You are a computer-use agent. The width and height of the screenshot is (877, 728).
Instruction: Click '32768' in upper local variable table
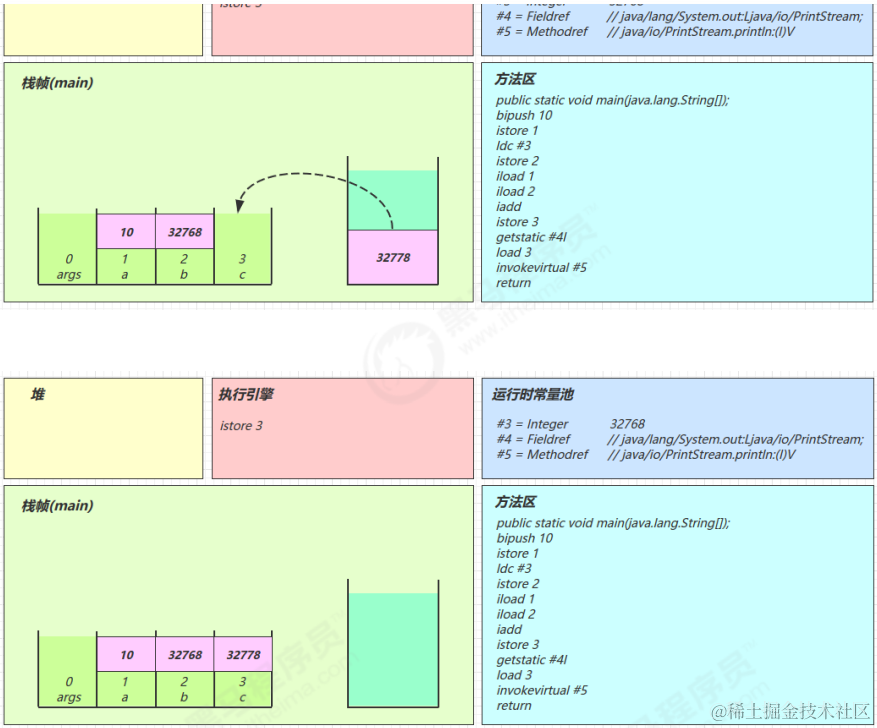(x=185, y=231)
